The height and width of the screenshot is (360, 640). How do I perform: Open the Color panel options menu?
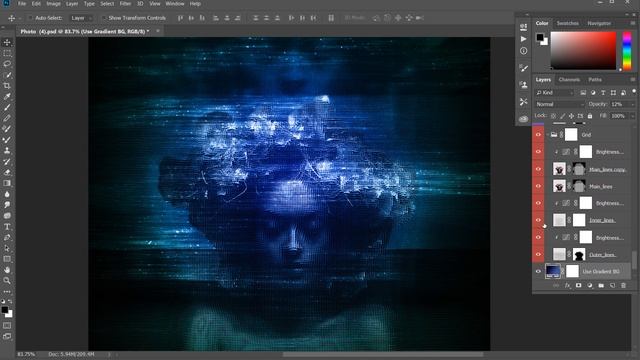click(x=633, y=24)
